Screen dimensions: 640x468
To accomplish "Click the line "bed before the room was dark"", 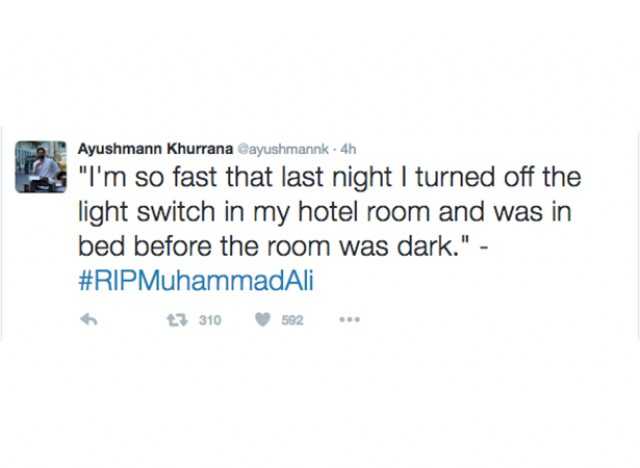I will tap(282, 246).
